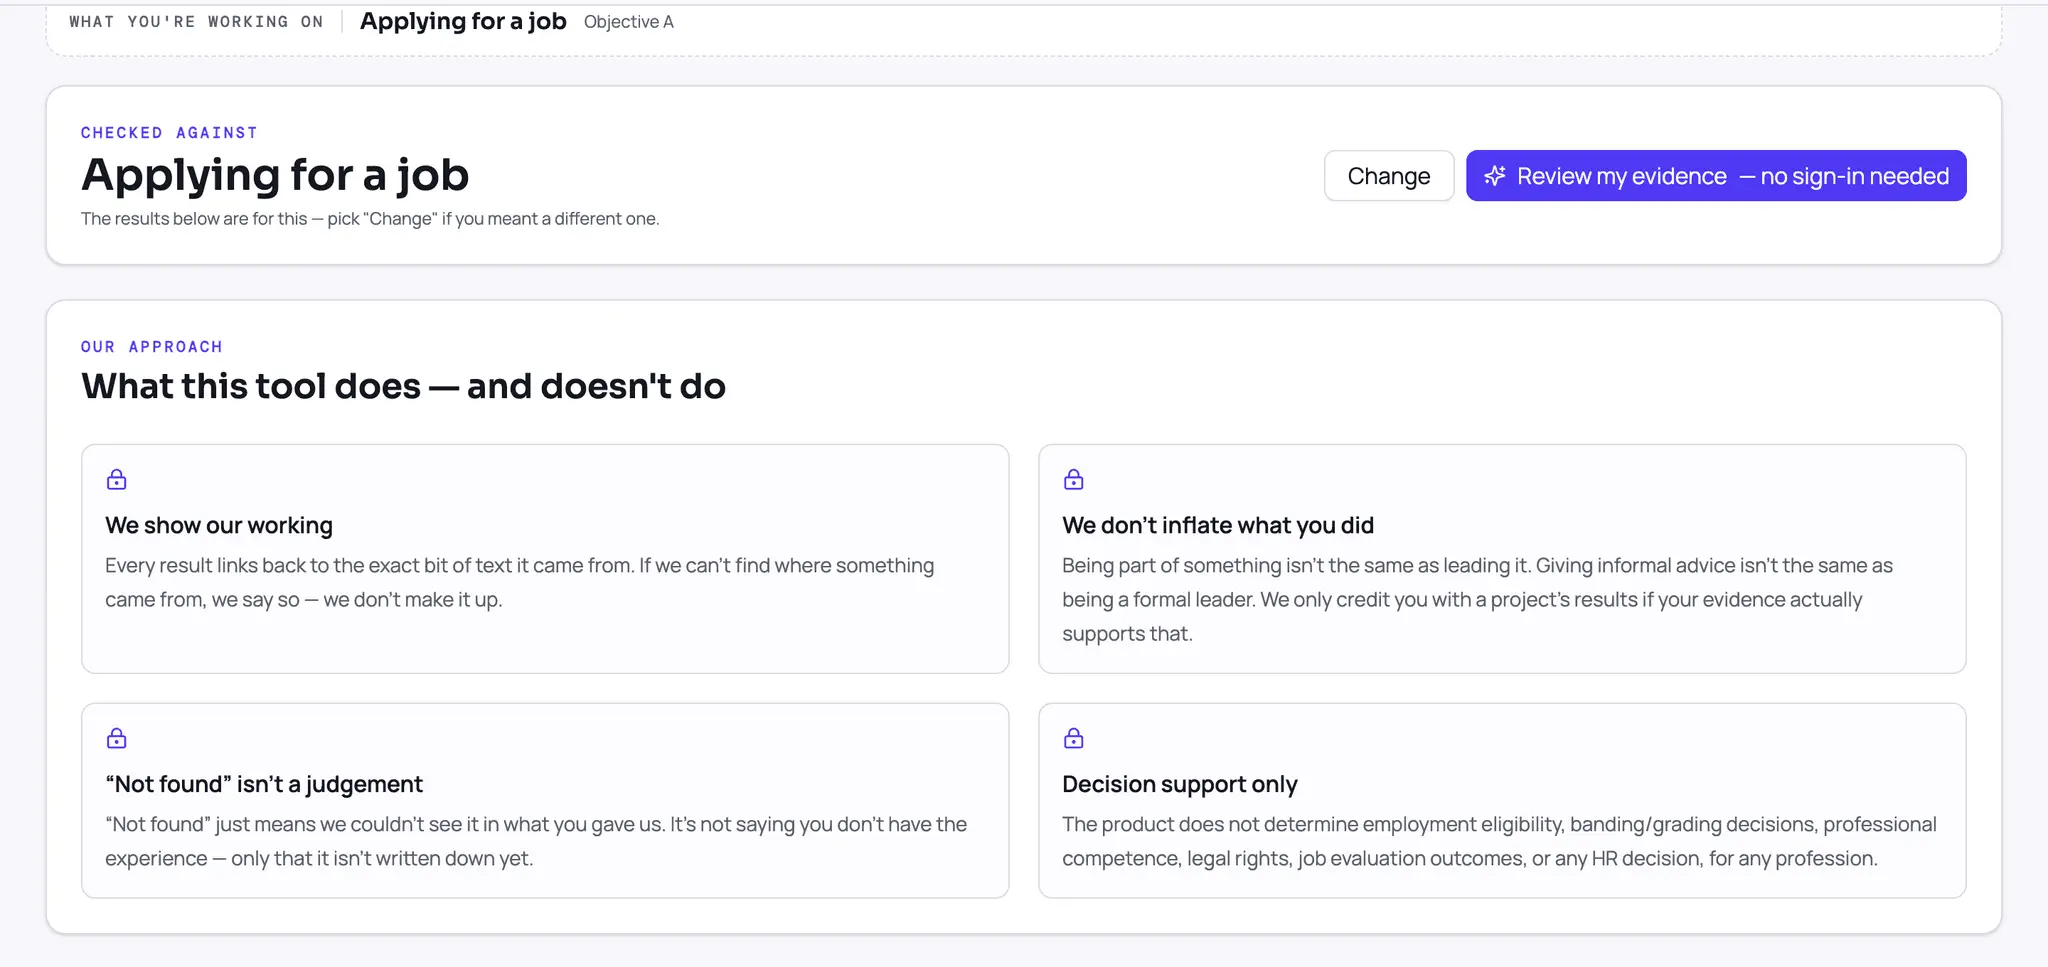Click the Change button
The image size is (2048, 967).
pos(1388,176)
